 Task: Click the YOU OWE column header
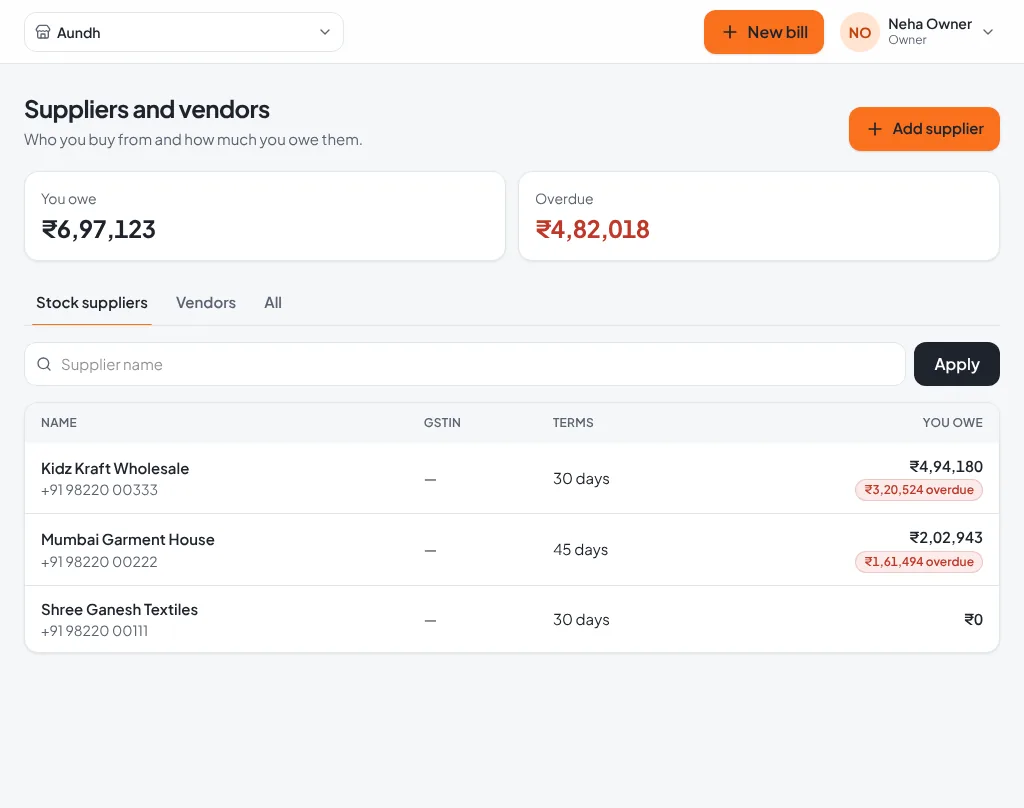click(952, 423)
